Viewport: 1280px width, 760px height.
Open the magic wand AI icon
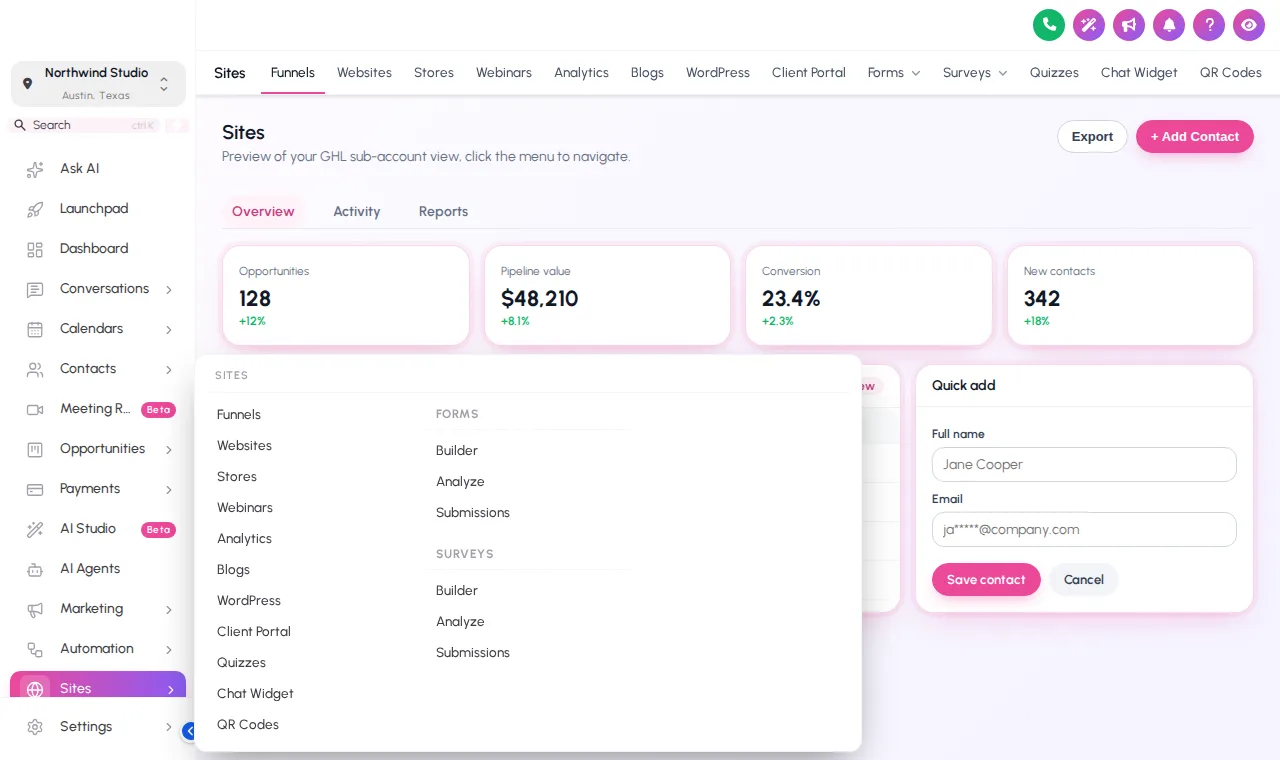1089,25
